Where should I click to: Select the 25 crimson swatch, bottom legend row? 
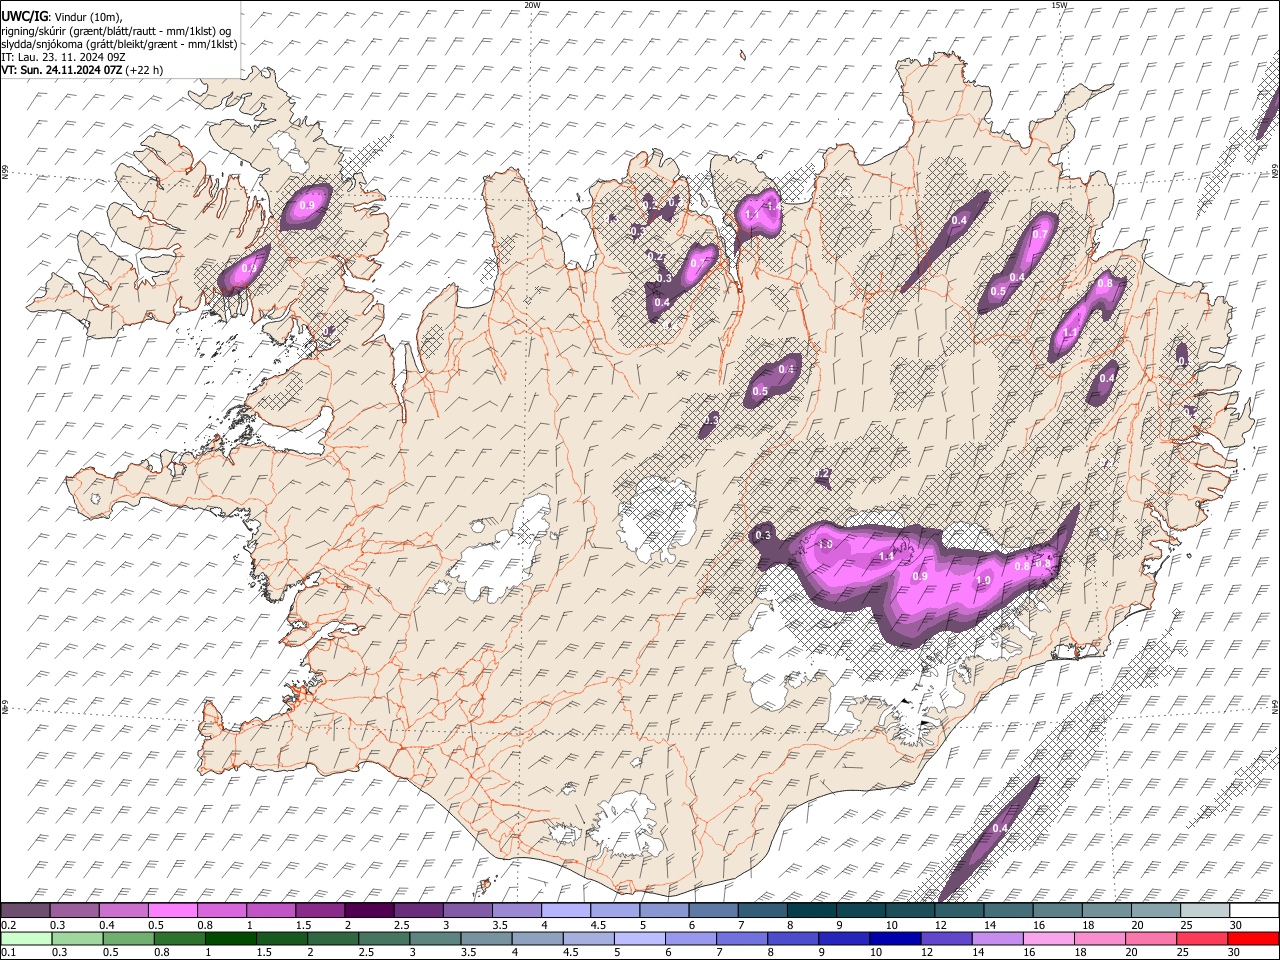[1204, 938]
